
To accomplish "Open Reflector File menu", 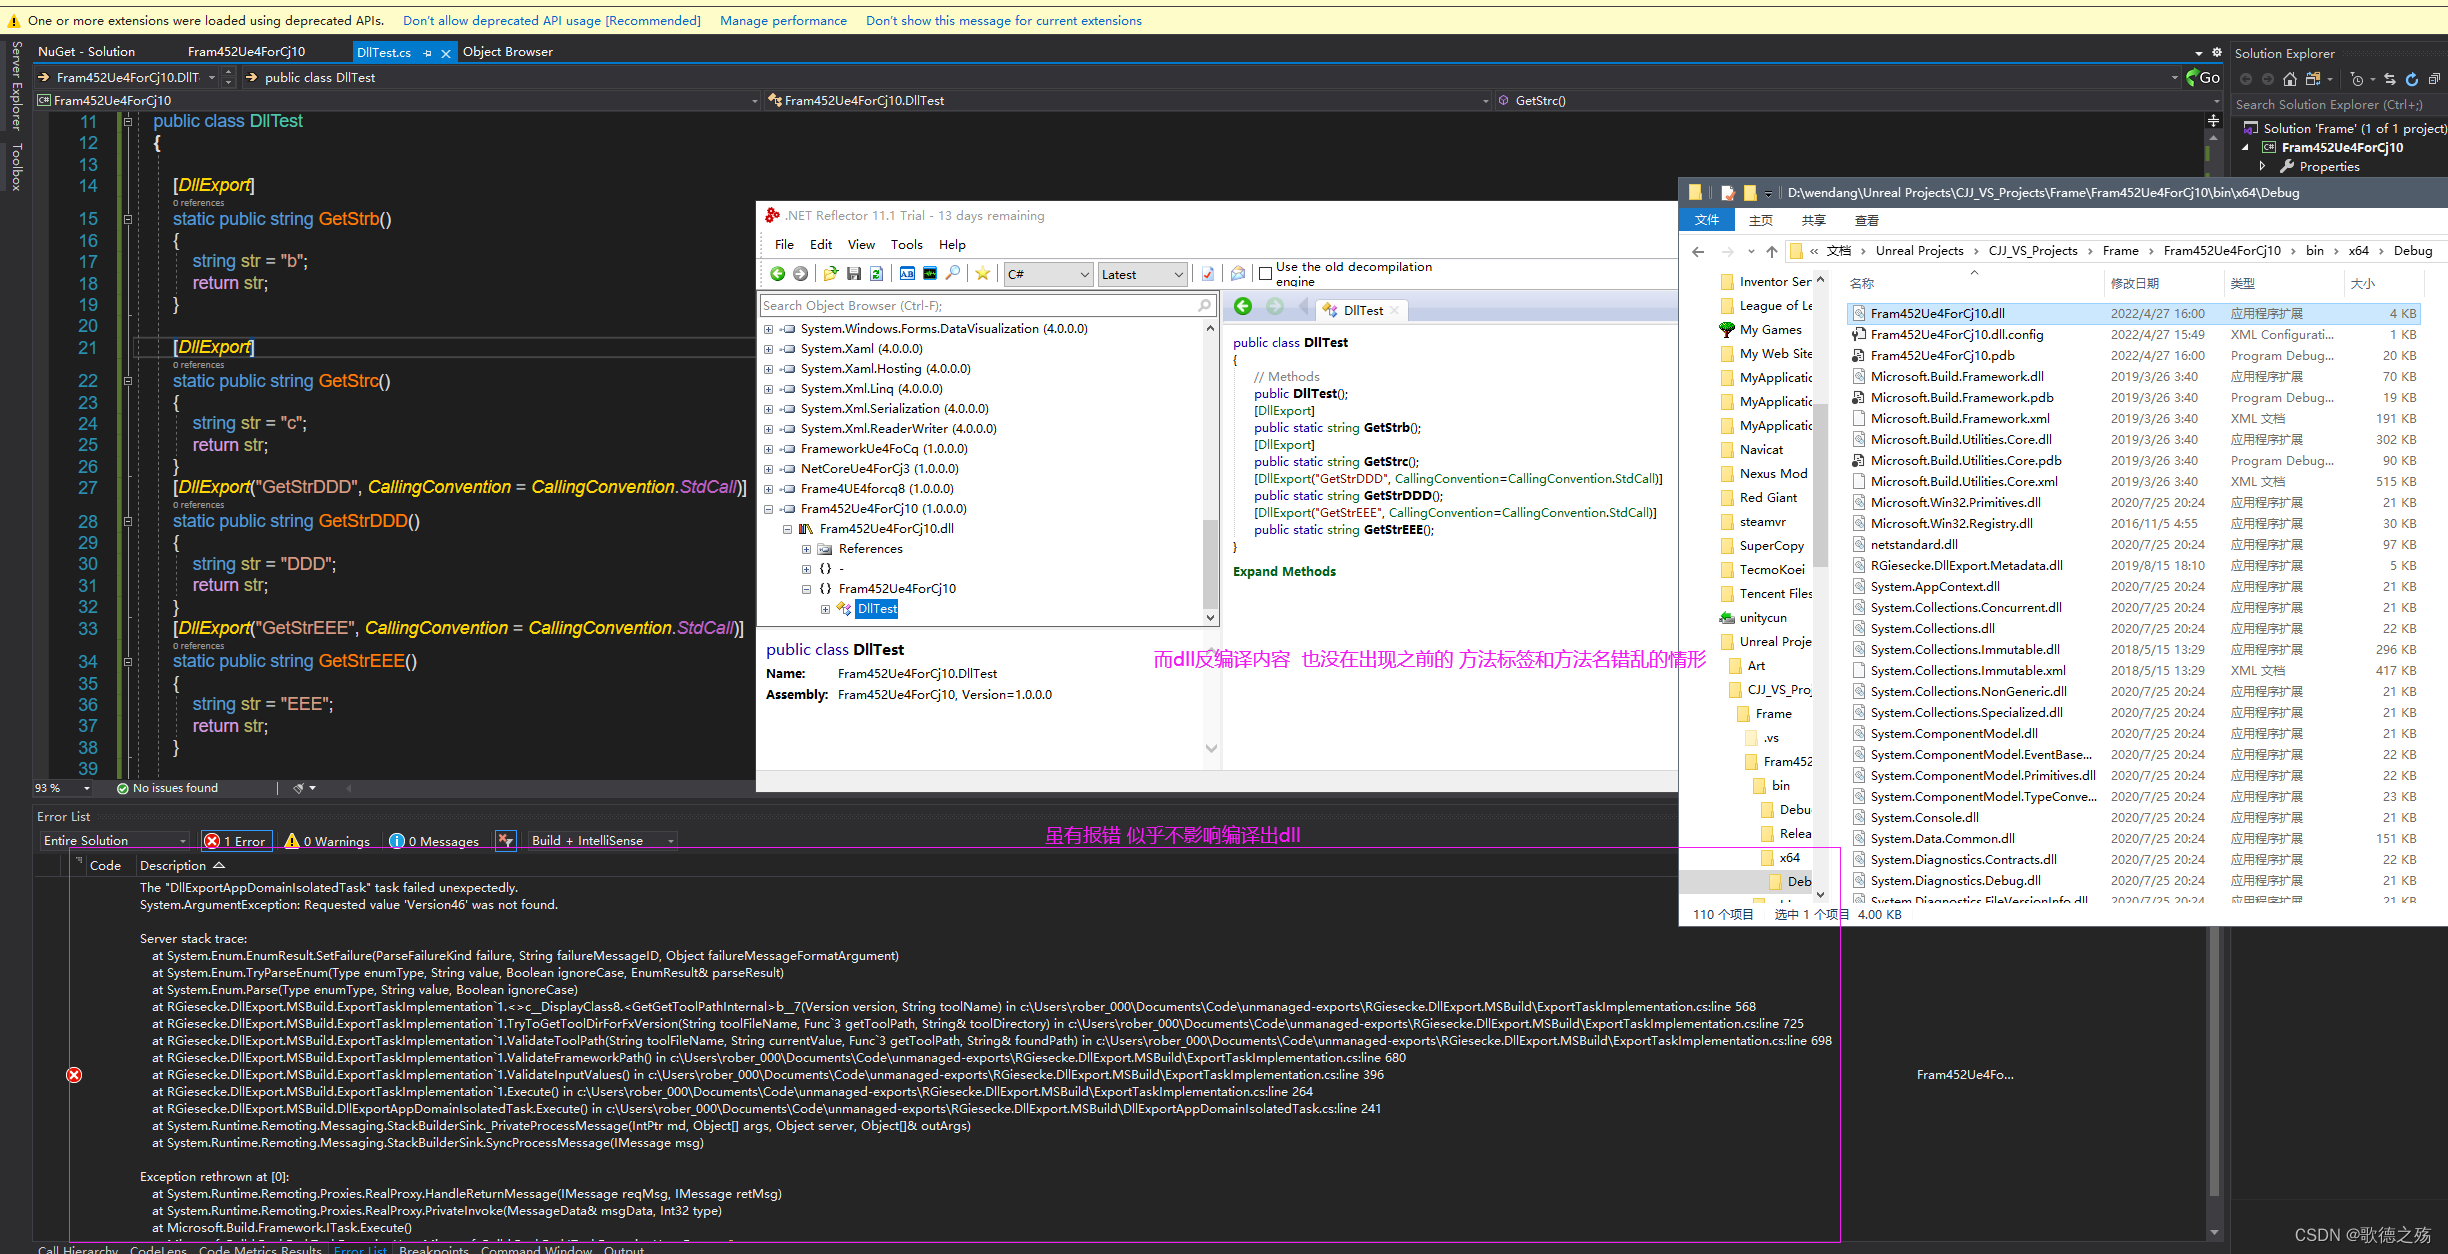I will pos(784,244).
